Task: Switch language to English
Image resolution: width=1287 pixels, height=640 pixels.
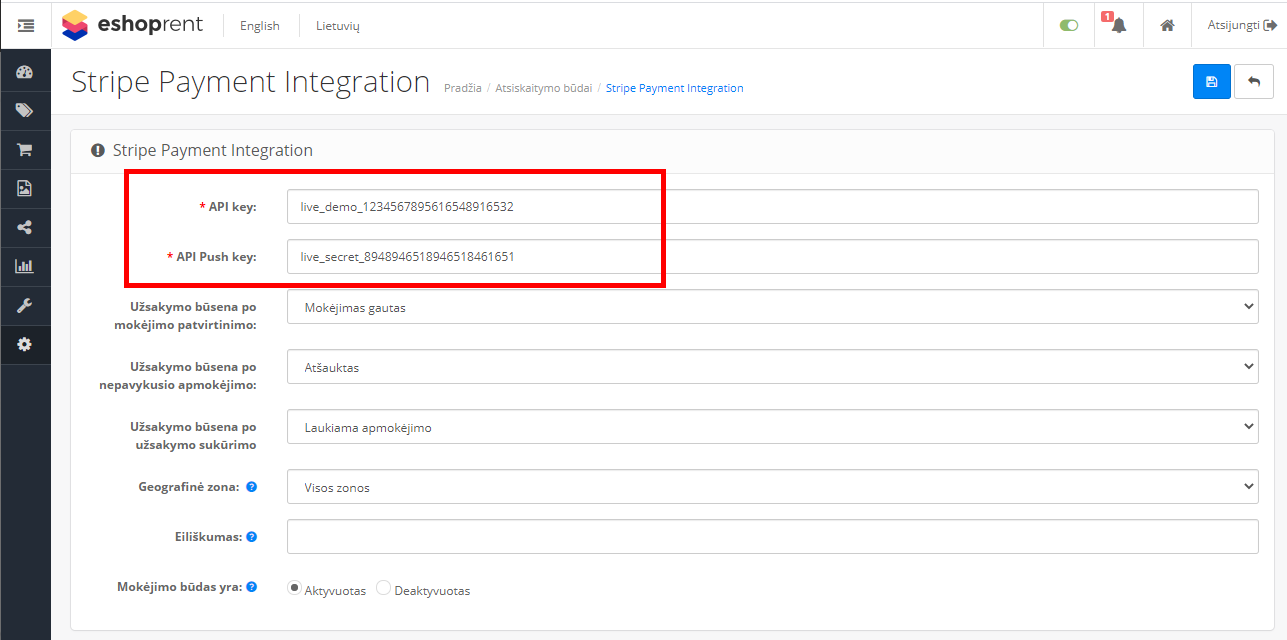Action: tap(260, 26)
